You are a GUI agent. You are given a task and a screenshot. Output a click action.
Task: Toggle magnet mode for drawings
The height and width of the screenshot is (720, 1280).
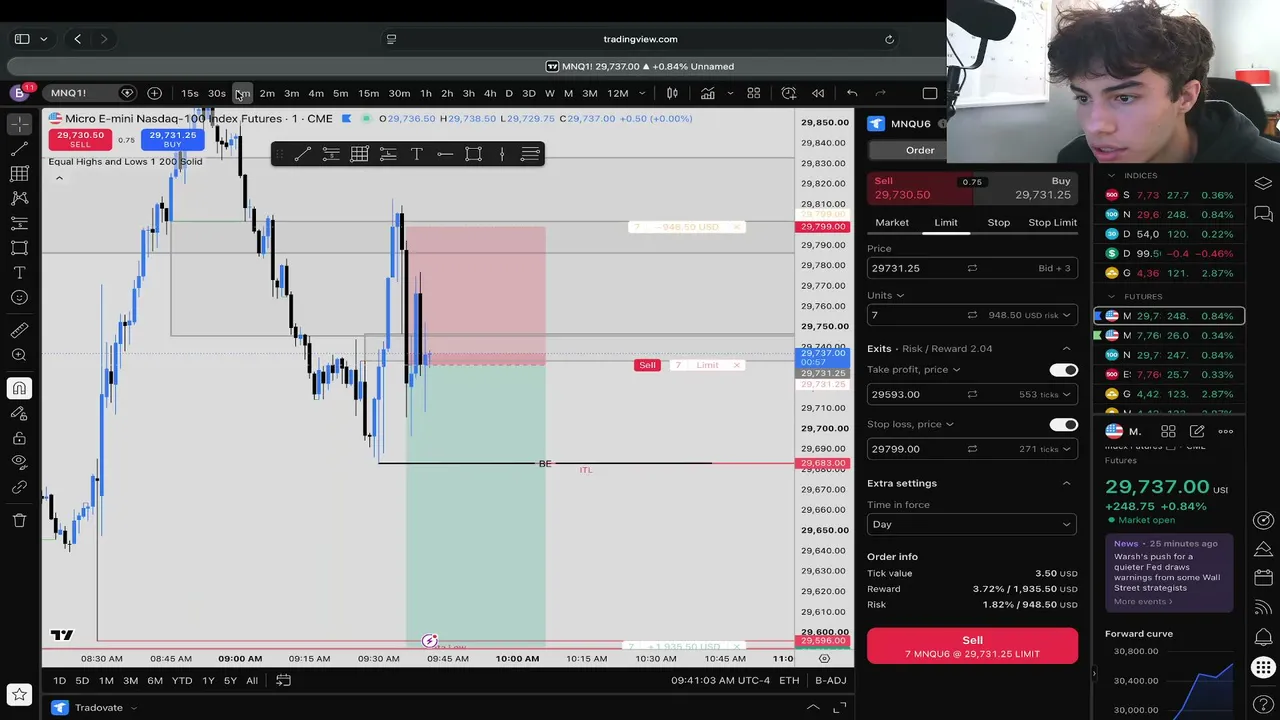point(19,388)
